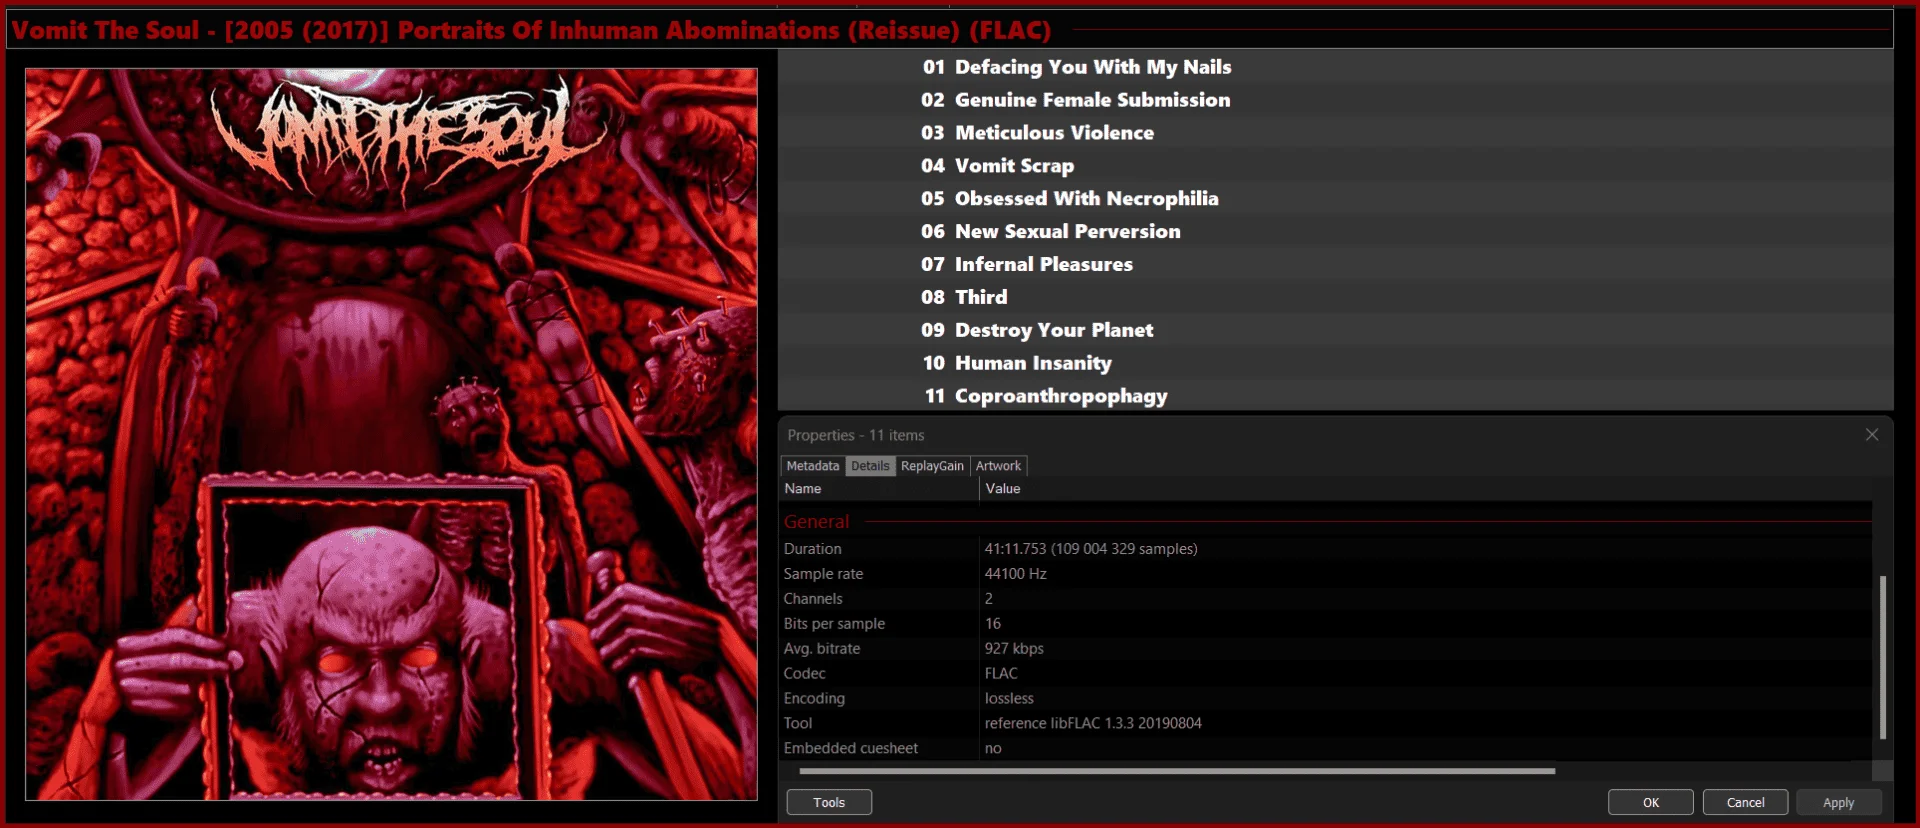Click the 41:11.753 duration value
Image resolution: width=1920 pixels, height=828 pixels.
click(1091, 549)
